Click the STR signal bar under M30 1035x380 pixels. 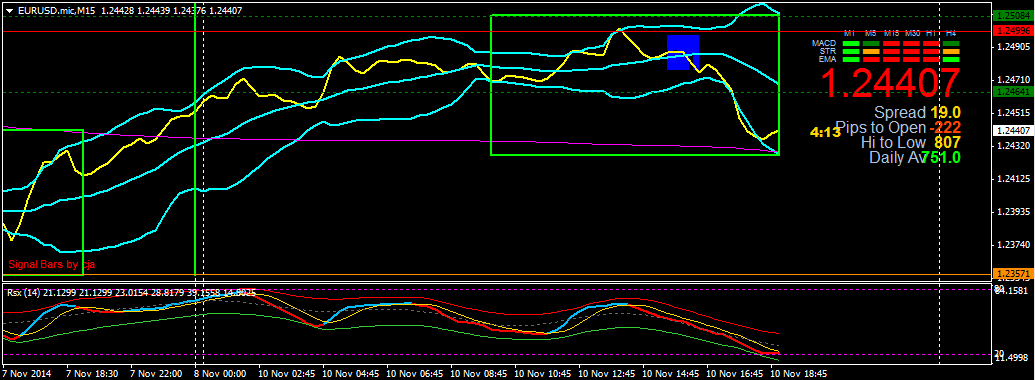coord(912,51)
